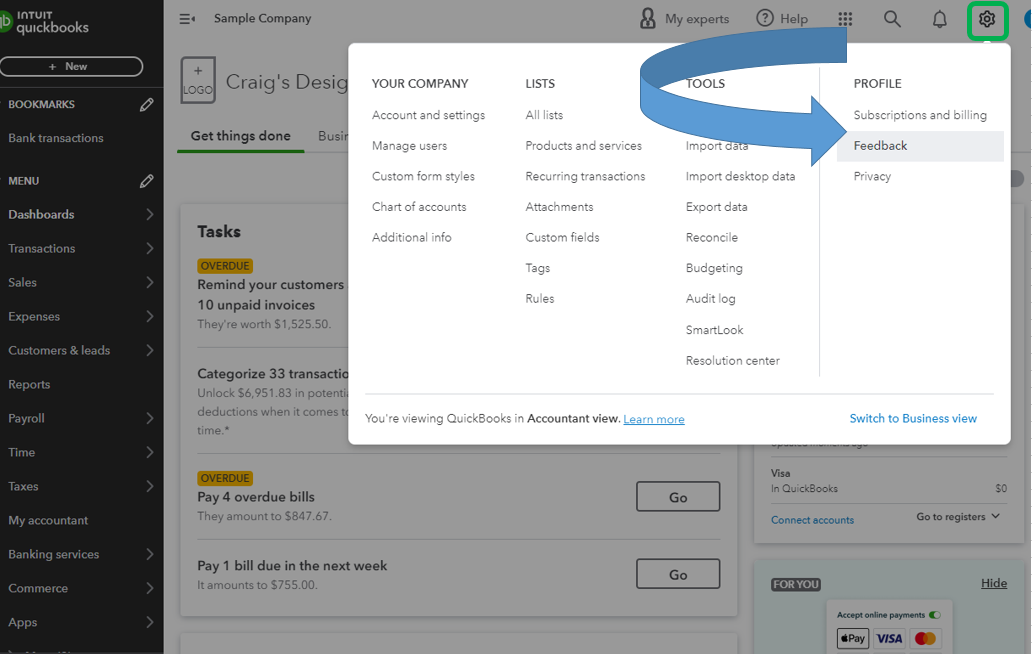Collapse the left navigation menu icon
The width and height of the screenshot is (1032, 654).
(187, 19)
